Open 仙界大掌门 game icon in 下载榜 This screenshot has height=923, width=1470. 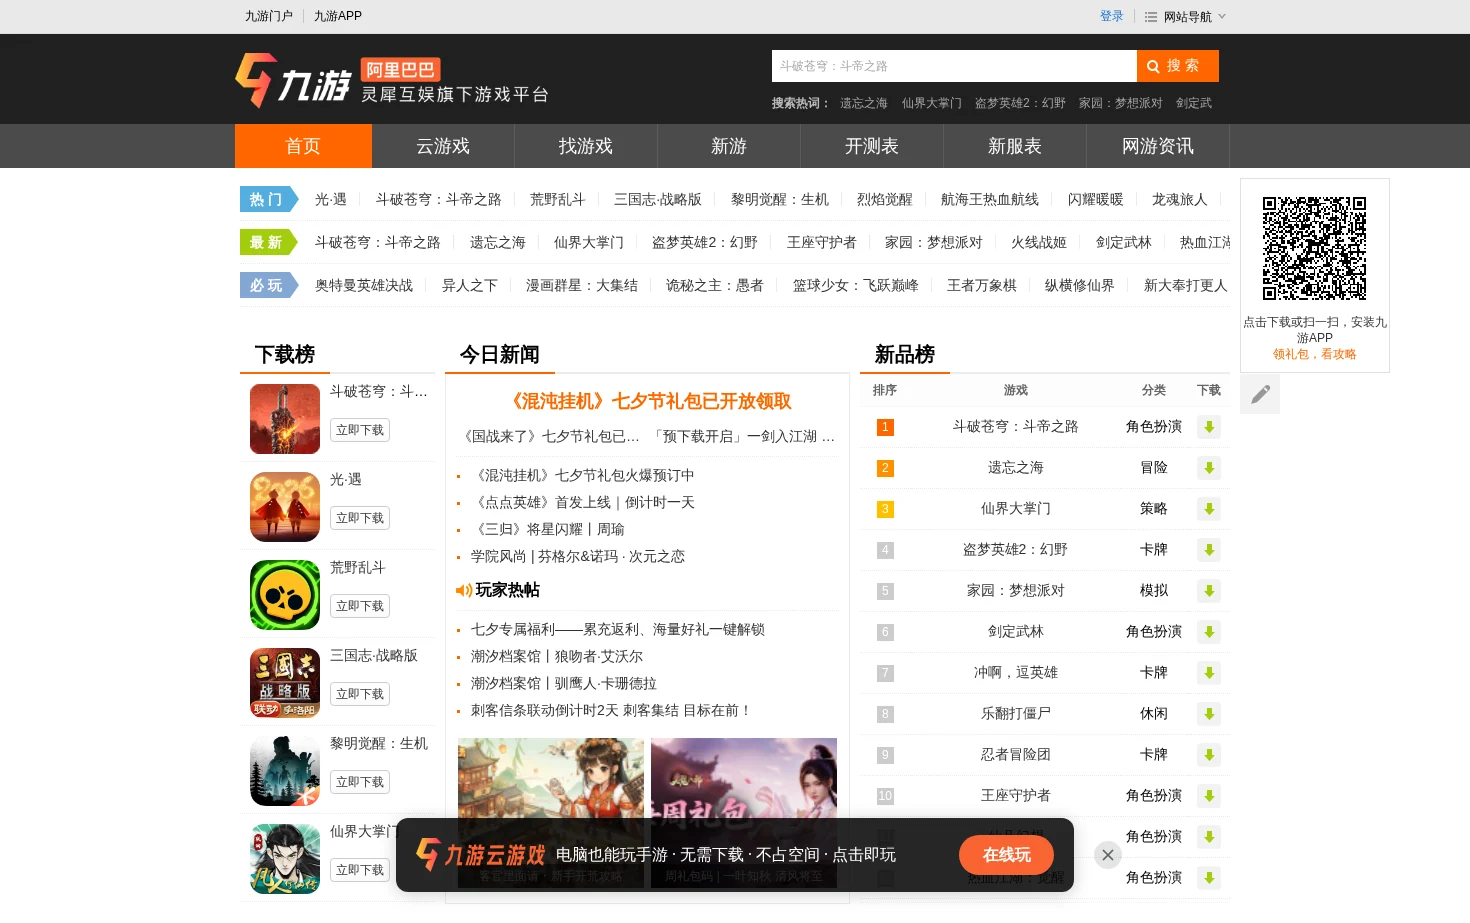click(285, 859)
